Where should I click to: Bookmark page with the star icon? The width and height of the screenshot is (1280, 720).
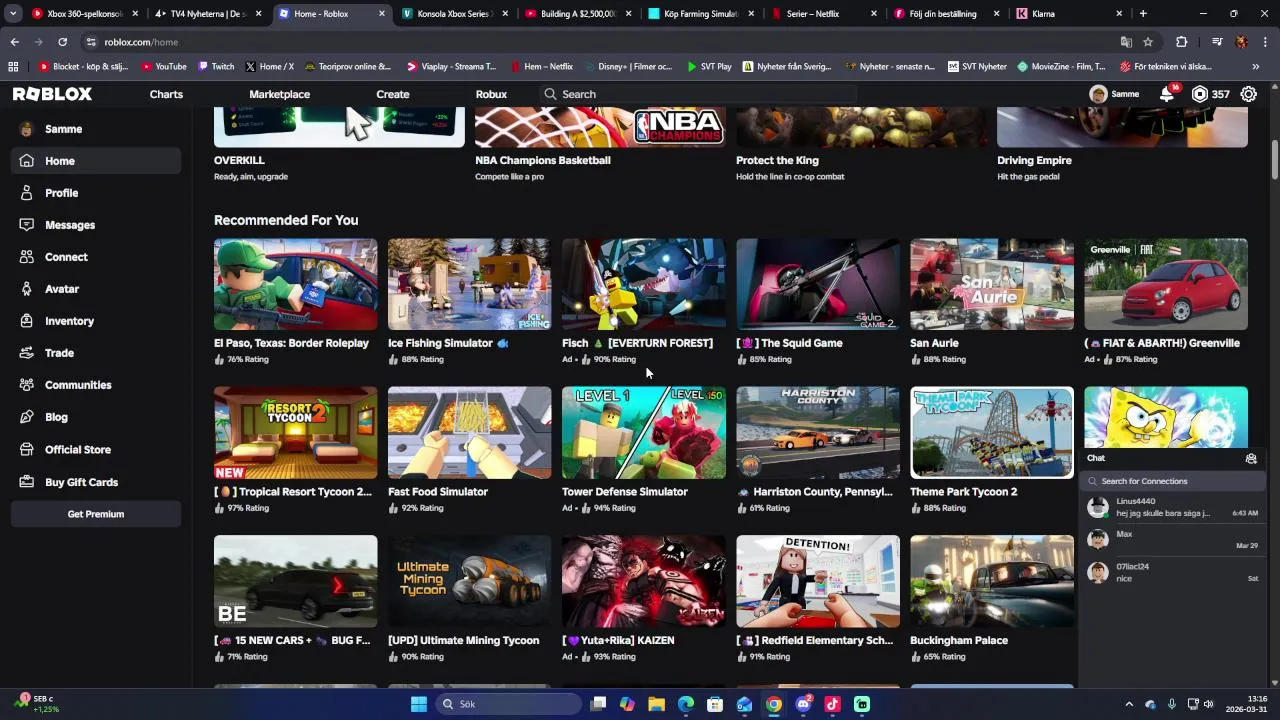coord(1148,42)
